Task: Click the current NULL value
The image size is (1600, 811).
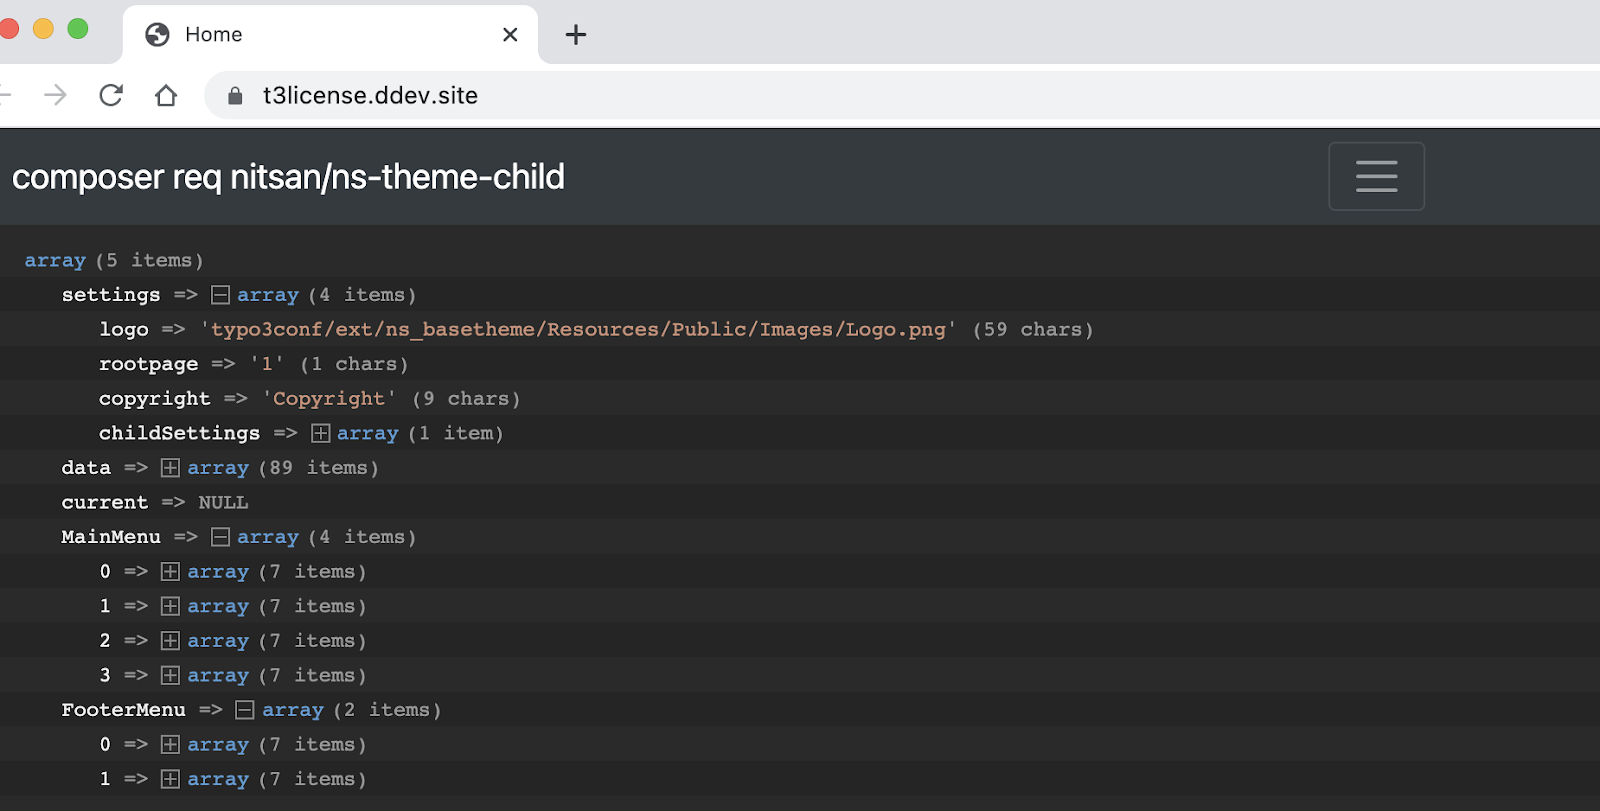Action: click(x=223, y=502)
